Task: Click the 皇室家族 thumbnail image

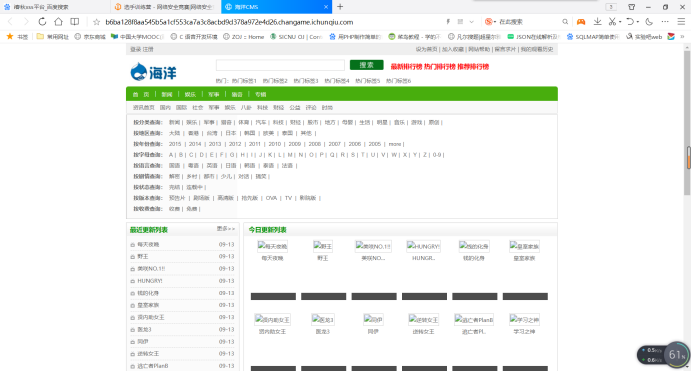Action: [524, 246]
